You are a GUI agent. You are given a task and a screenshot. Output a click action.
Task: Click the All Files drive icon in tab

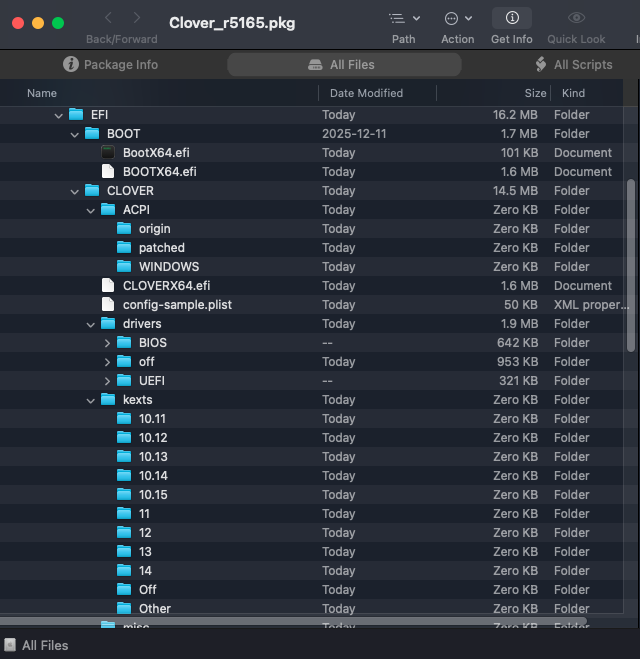click(315, 64)
